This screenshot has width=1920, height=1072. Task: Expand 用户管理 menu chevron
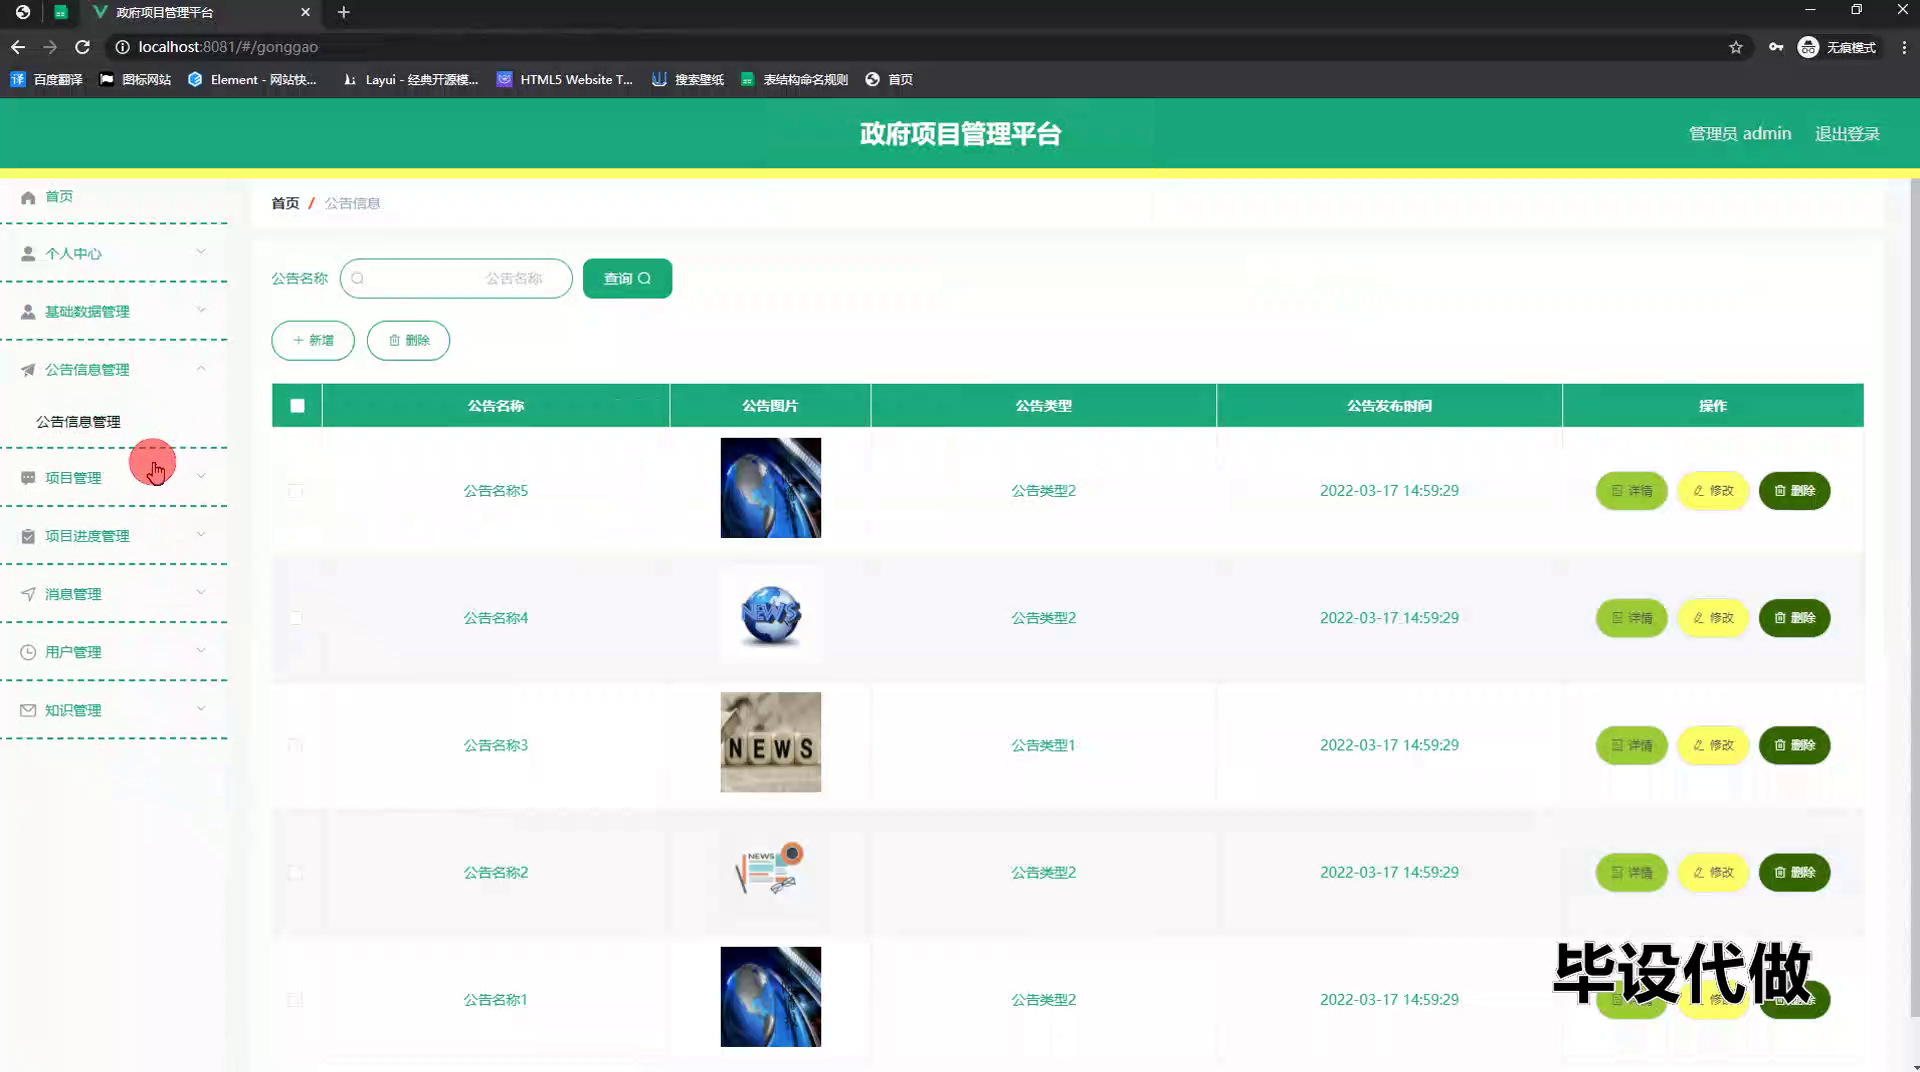[201, 650]
